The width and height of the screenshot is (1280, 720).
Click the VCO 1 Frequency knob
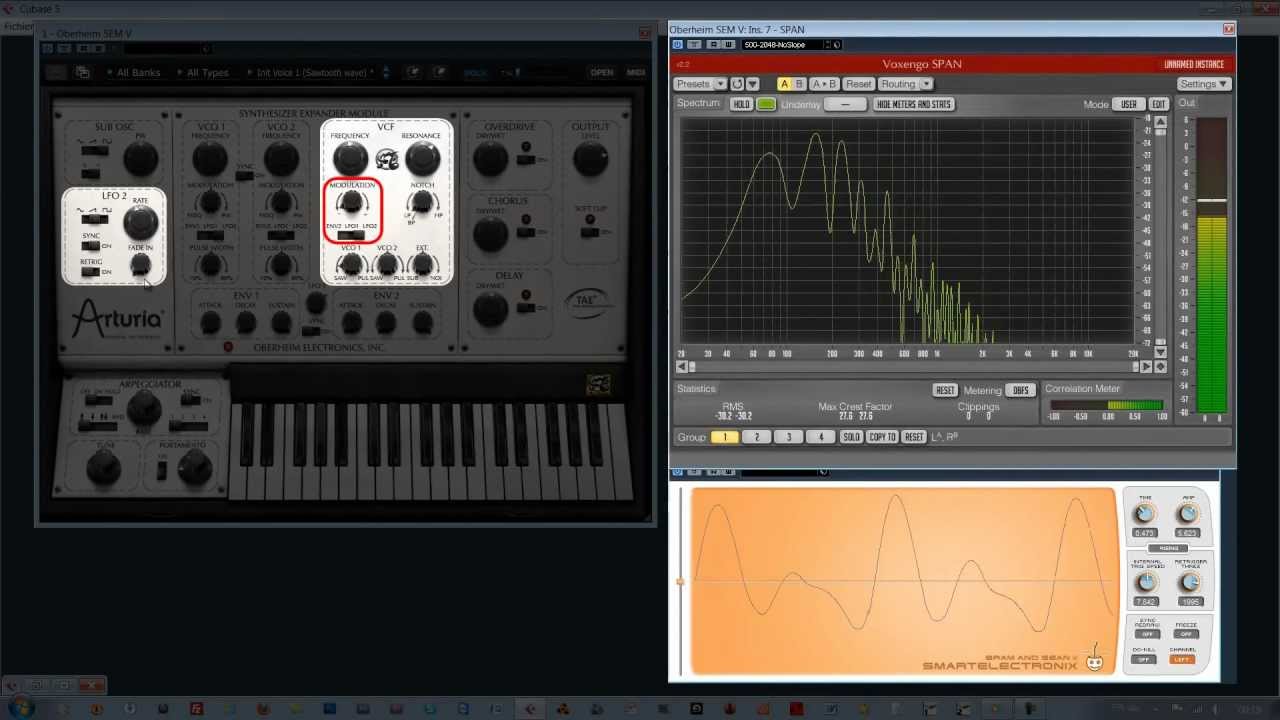[210, 158]
